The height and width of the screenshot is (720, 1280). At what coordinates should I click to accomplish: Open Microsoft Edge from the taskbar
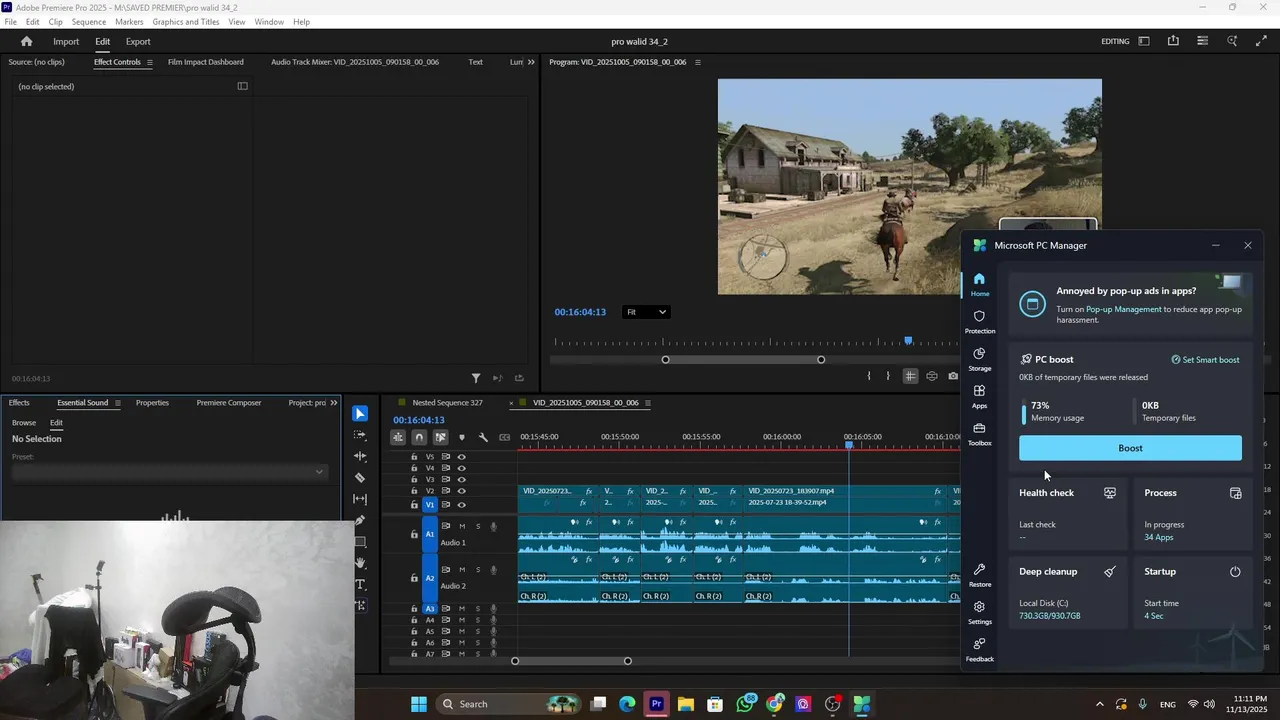[x=627, y=704]
